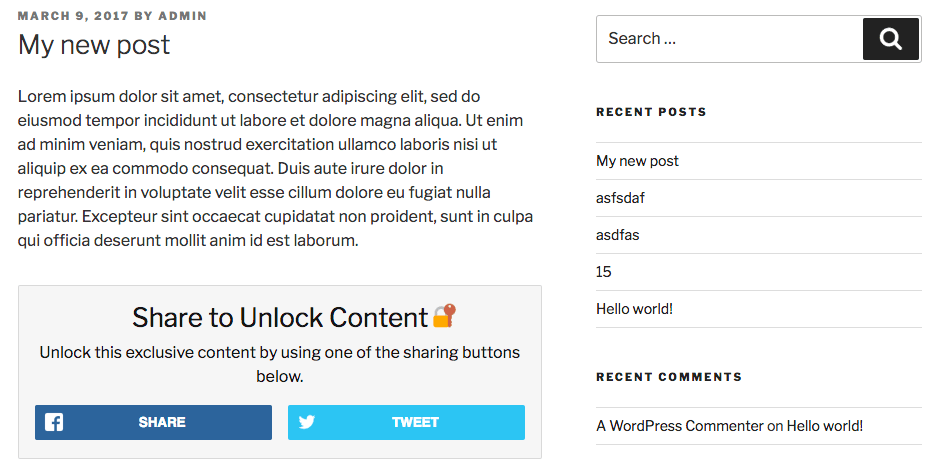This screenshot has height=467, width=934.
Task: Click the padlock and key emoji
Action: tap(444, 316)
